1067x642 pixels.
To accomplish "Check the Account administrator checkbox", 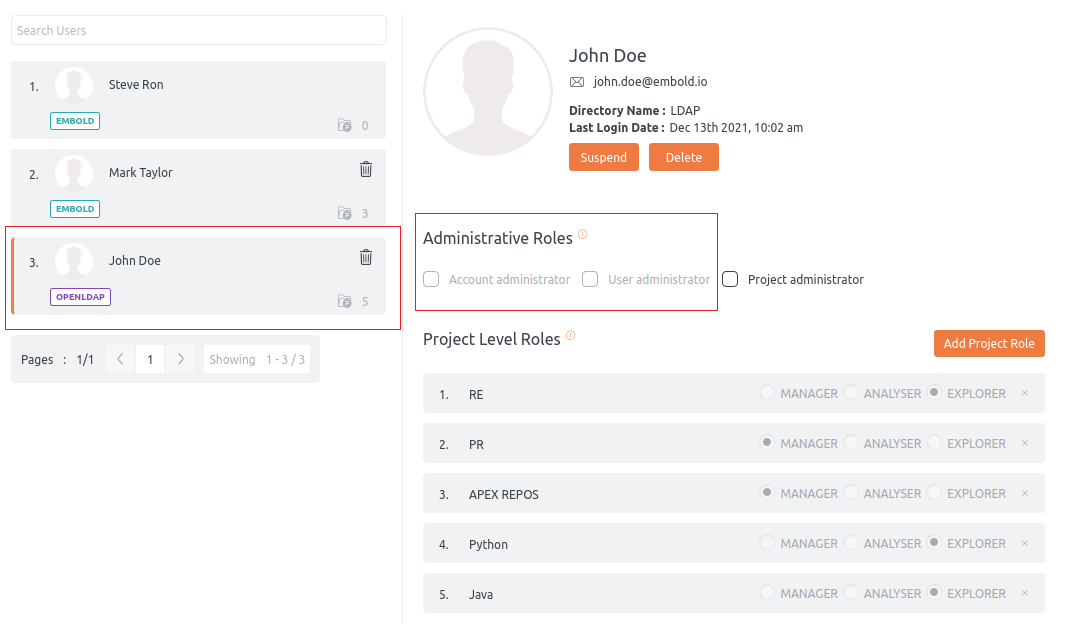I will pyautogui.click(x=431, y=280).
